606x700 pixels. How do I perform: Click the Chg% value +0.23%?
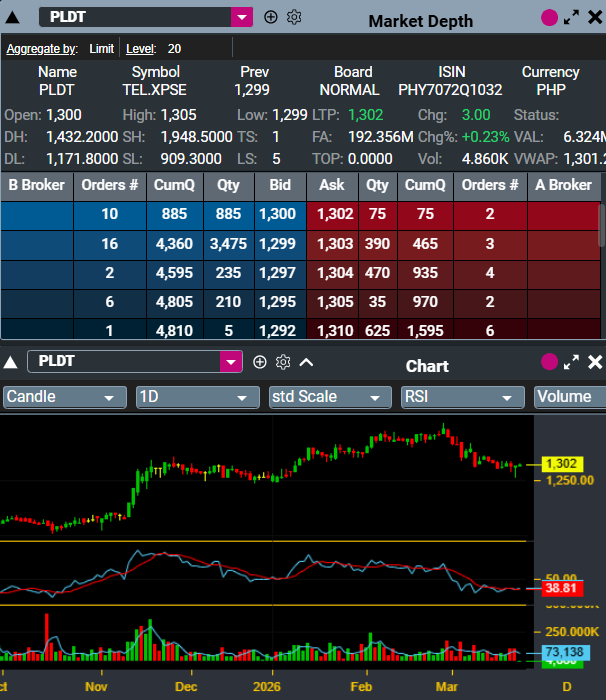(x=485, y=137)
